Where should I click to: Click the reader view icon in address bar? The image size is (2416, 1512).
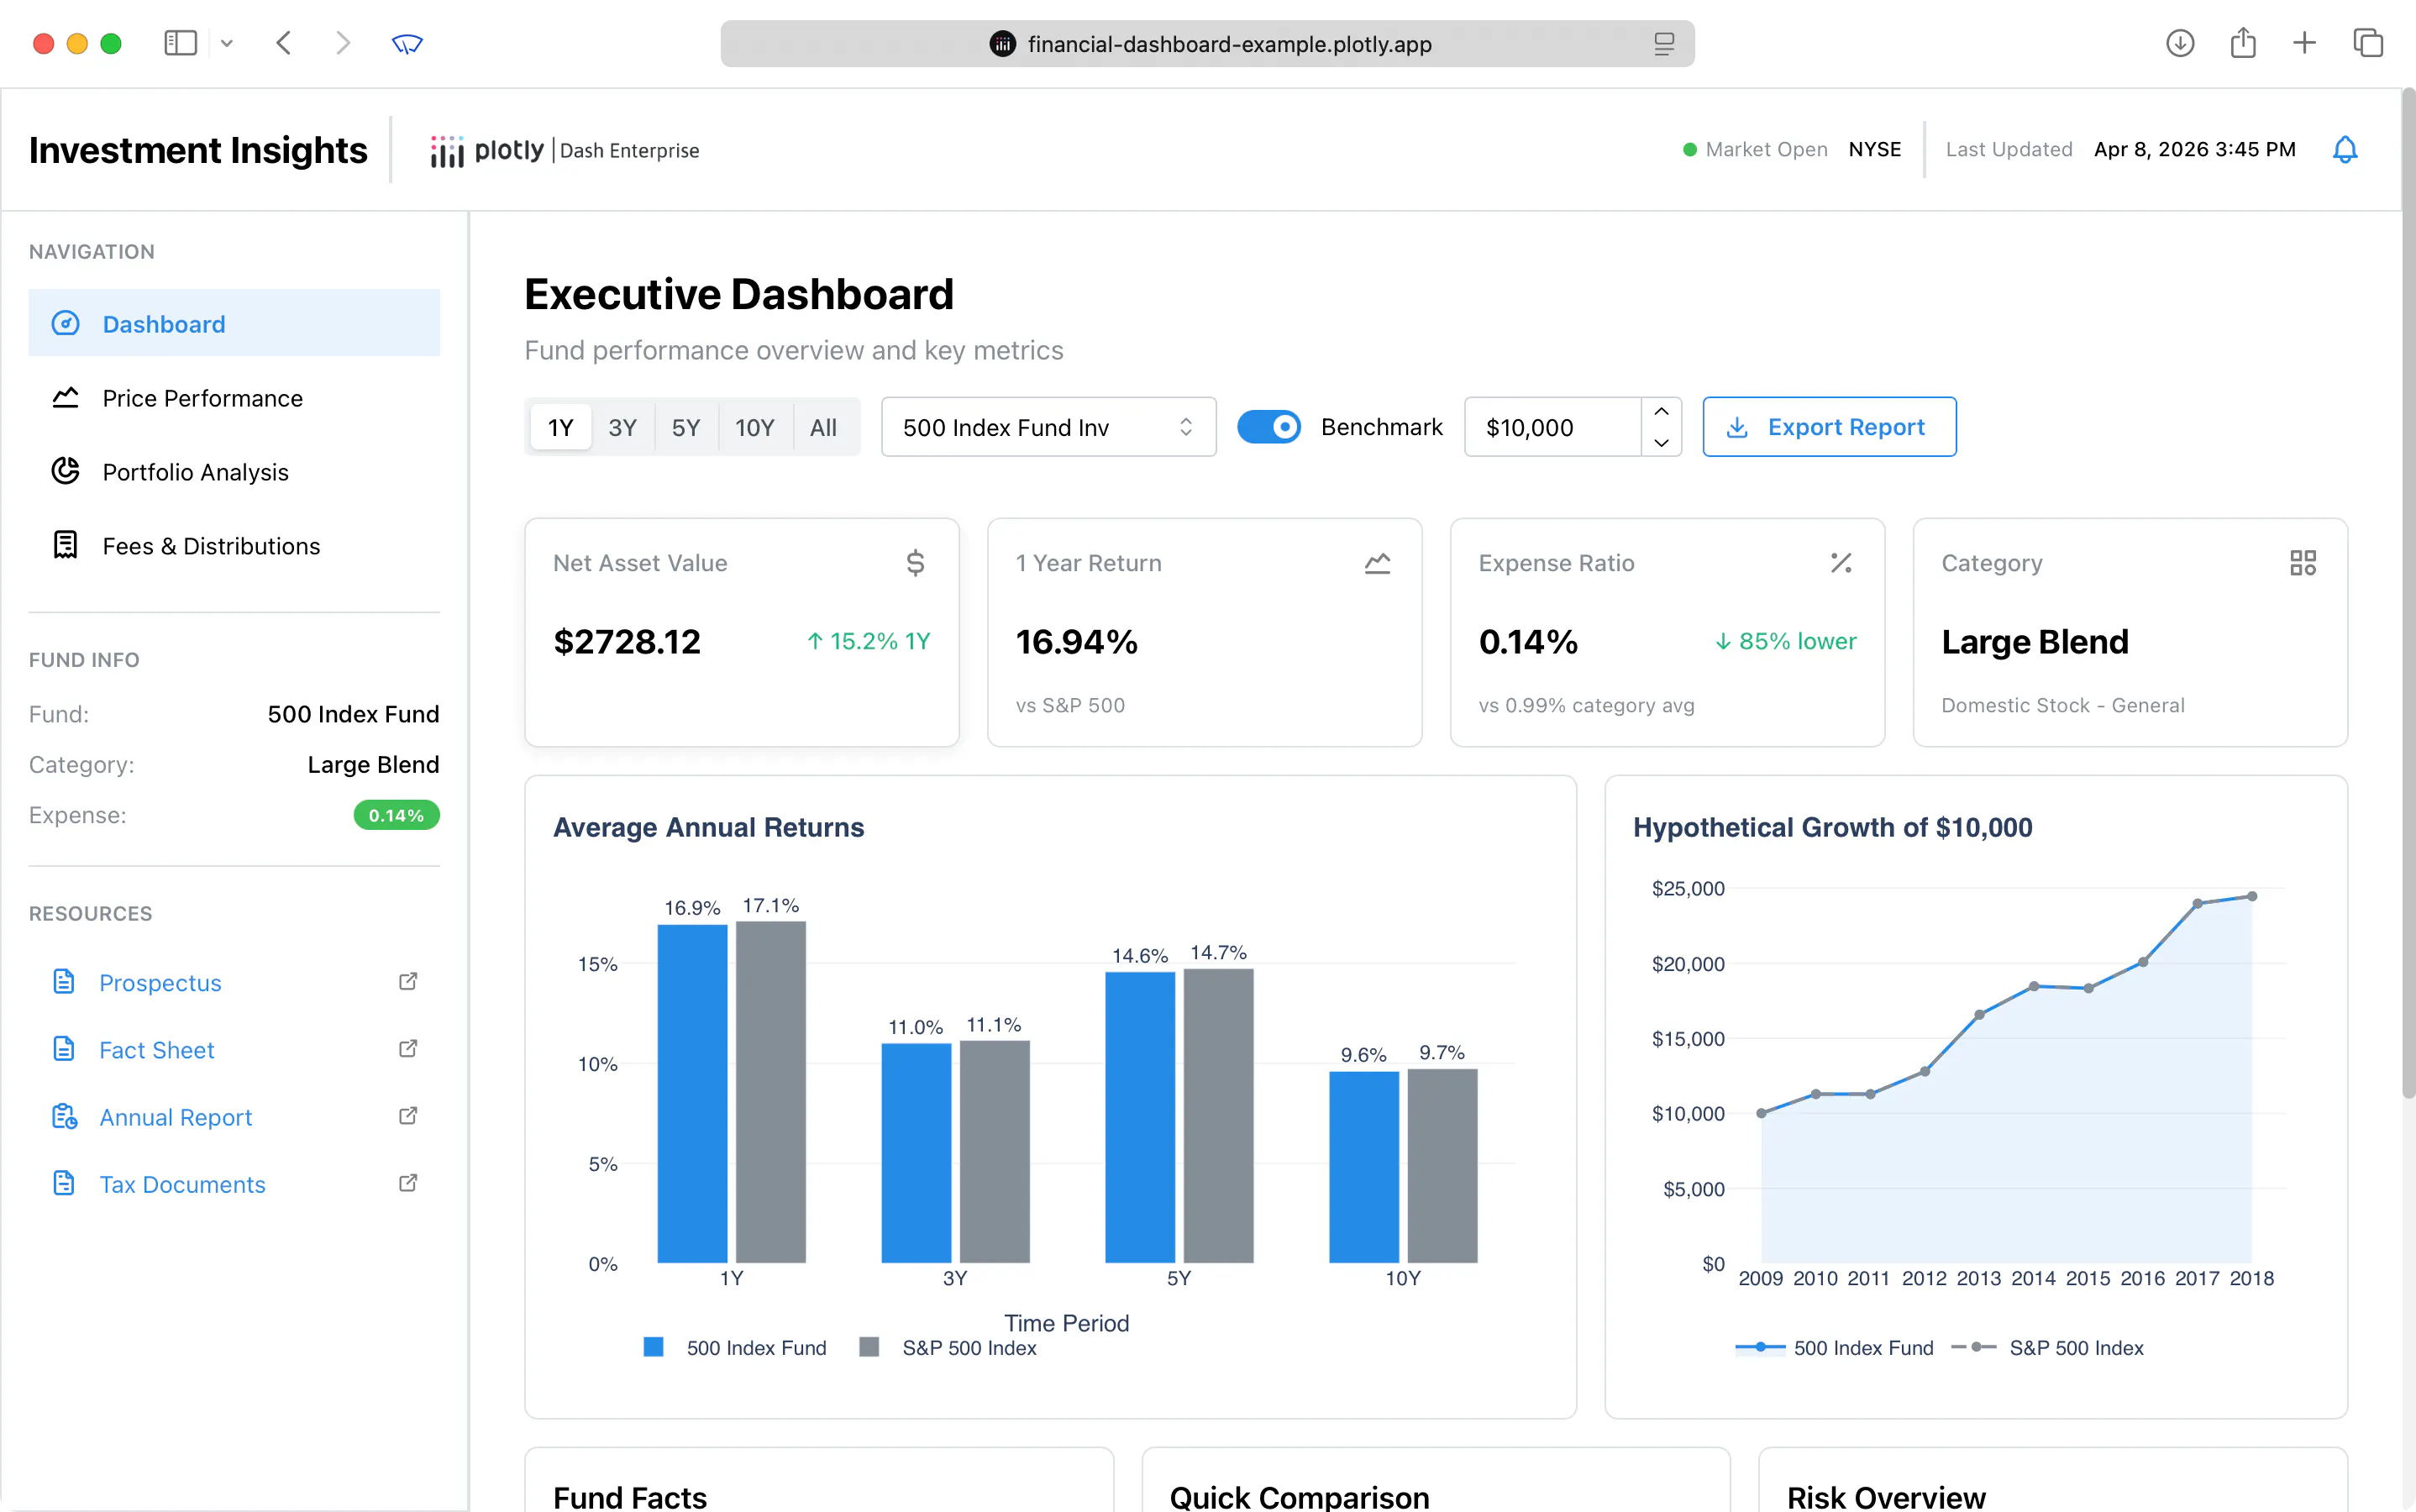[x=1664, y=44]
